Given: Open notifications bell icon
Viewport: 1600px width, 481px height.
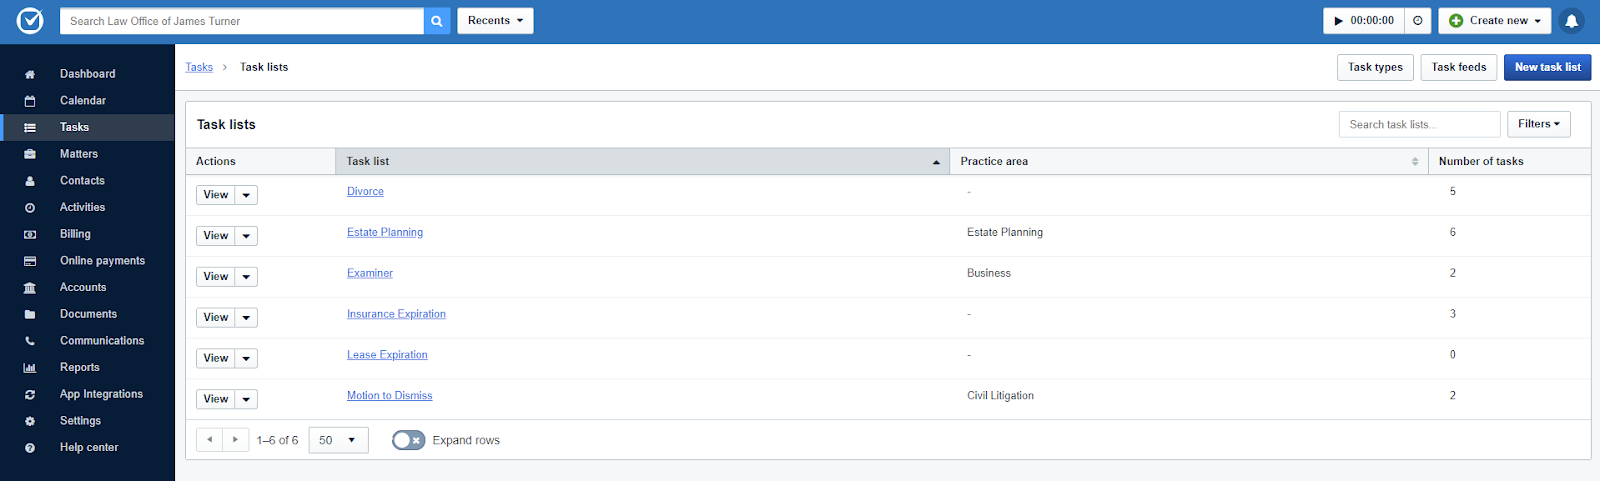Looking at the screenshot, I should (1571, 21).
